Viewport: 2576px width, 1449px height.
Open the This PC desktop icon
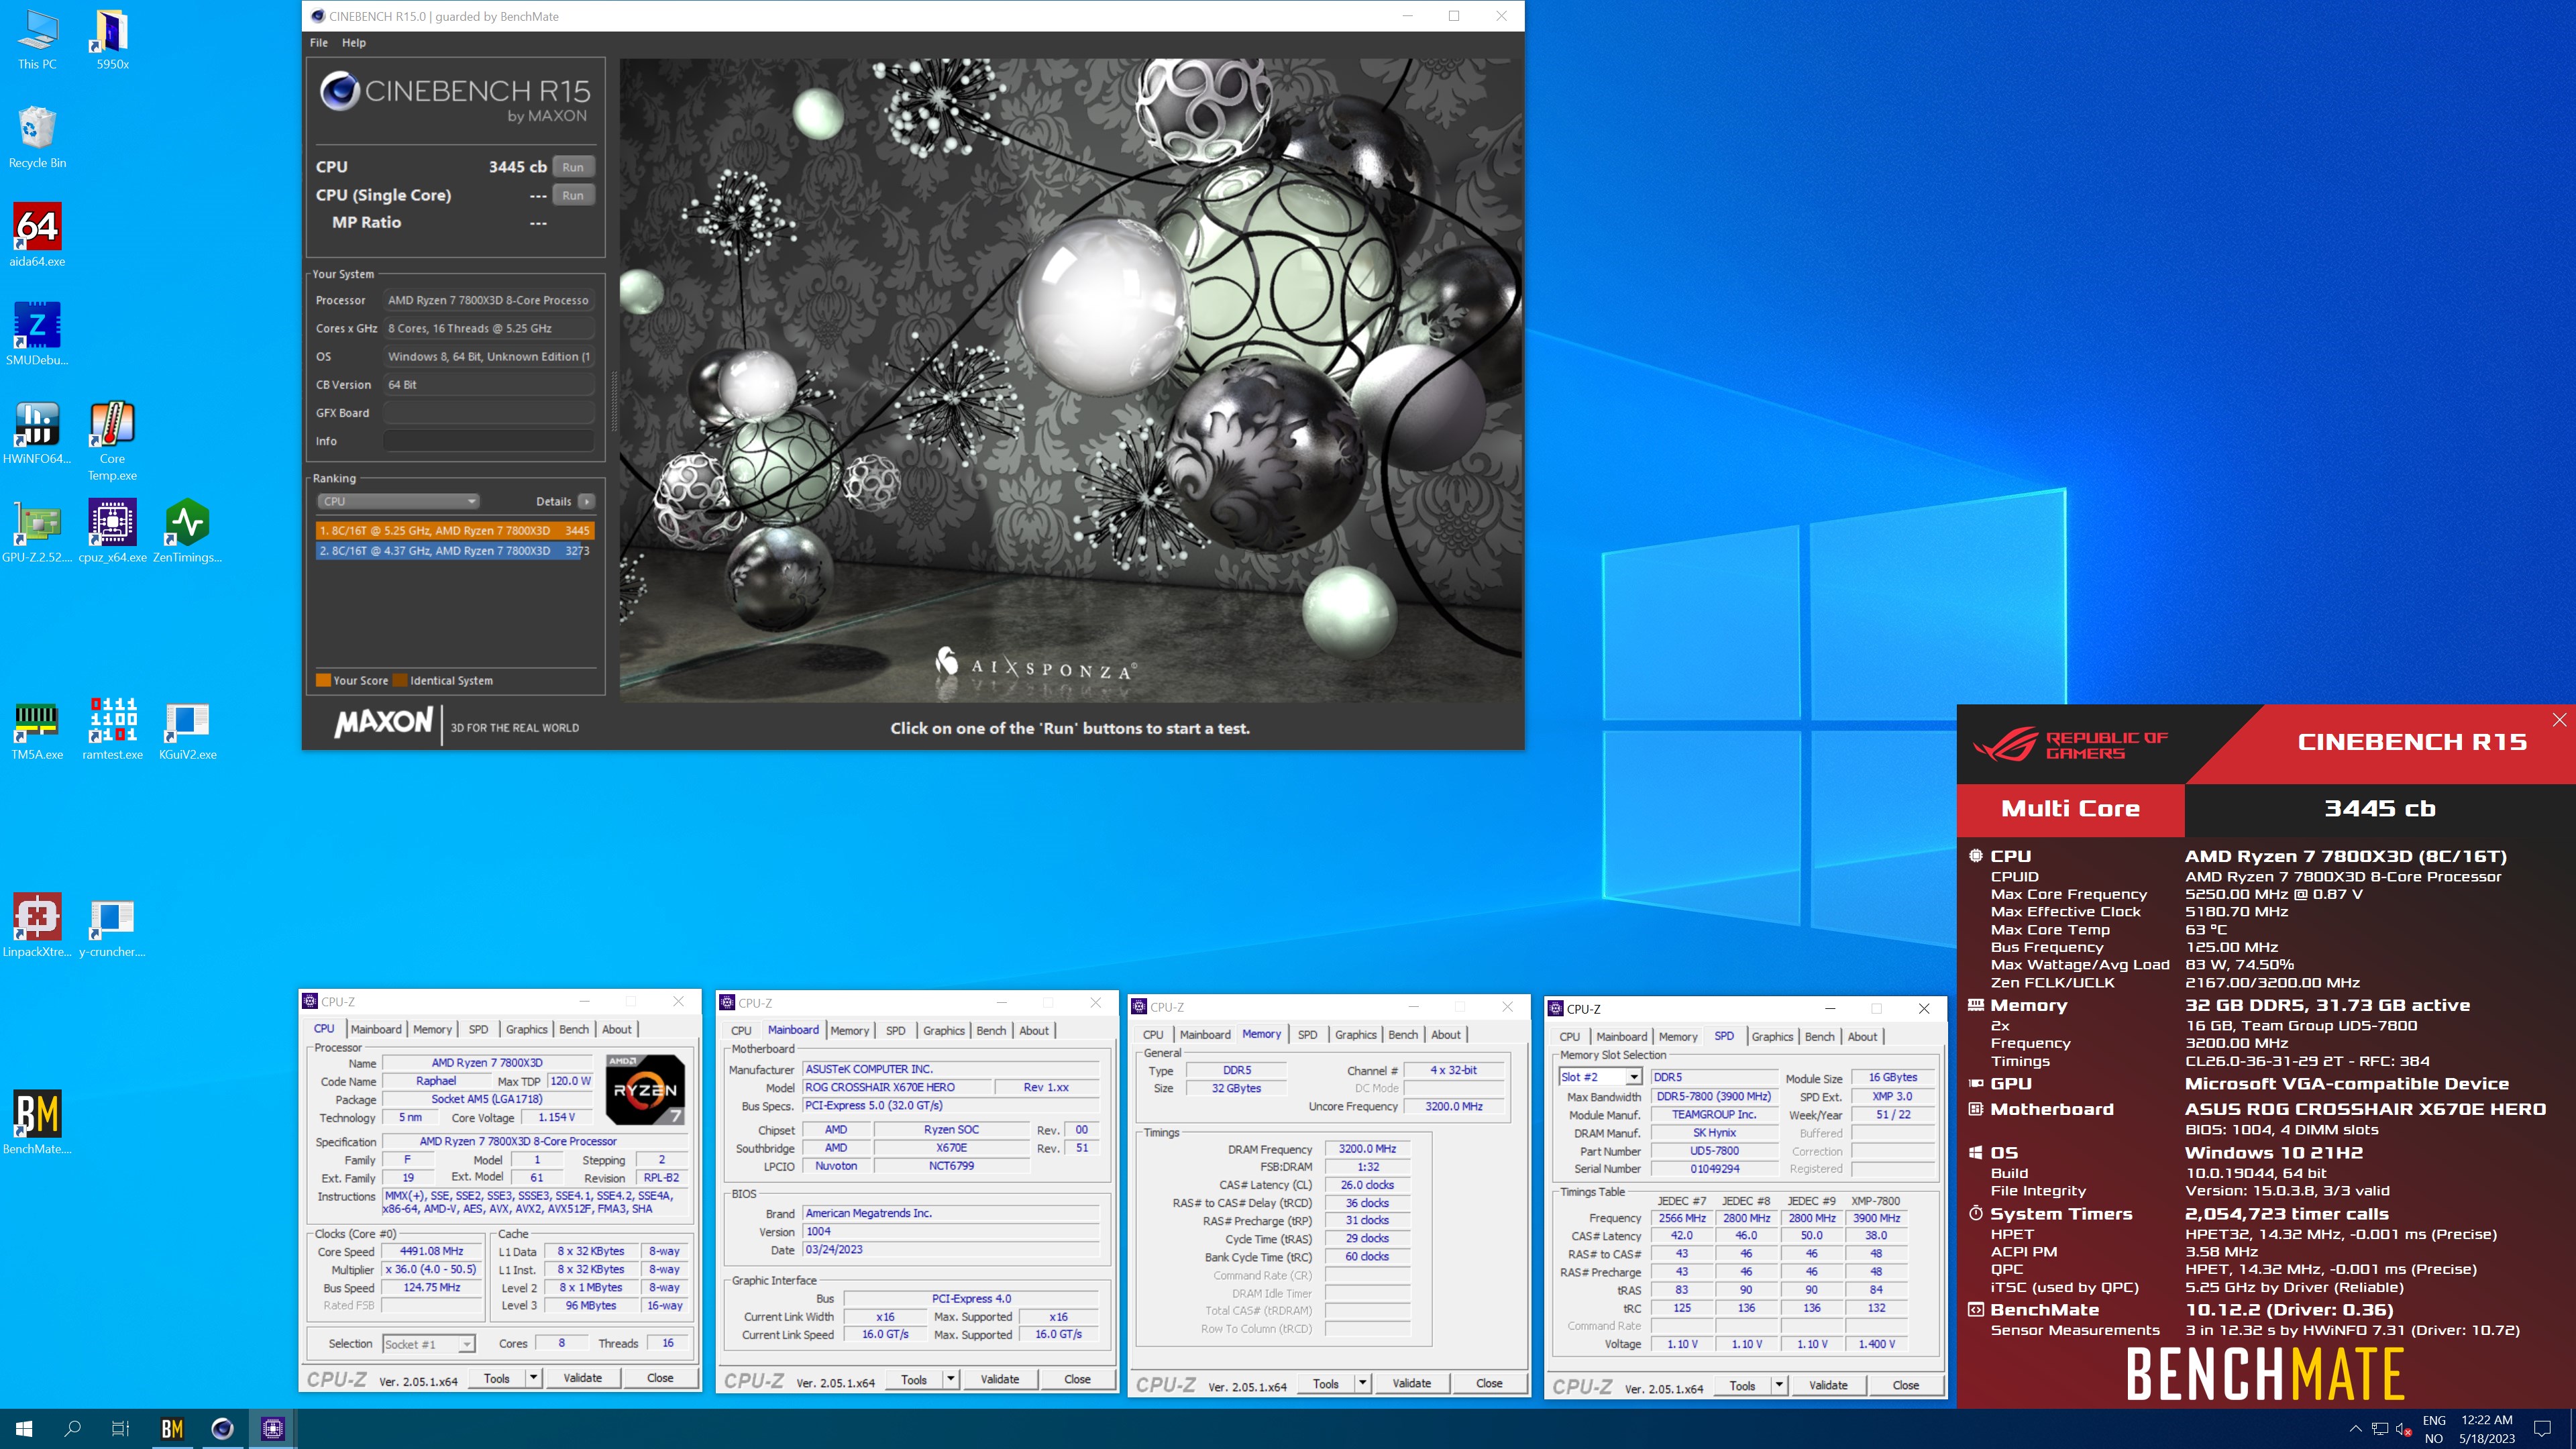tap(37, 40)
